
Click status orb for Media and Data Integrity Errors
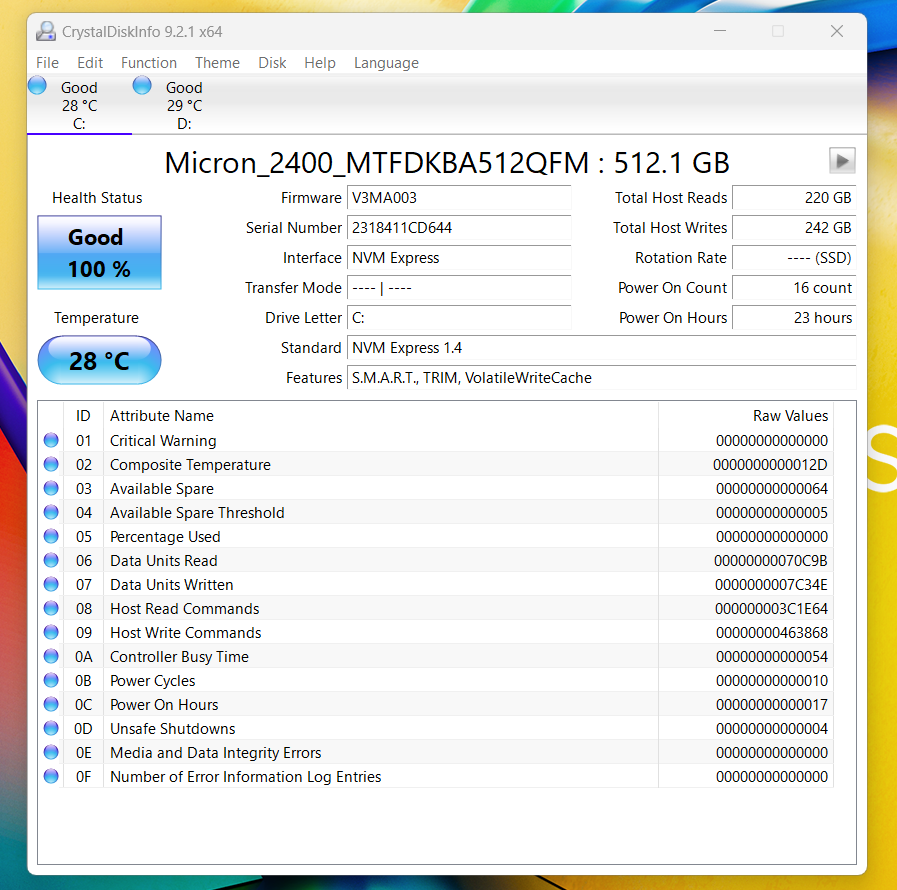[x=51, y=752]
